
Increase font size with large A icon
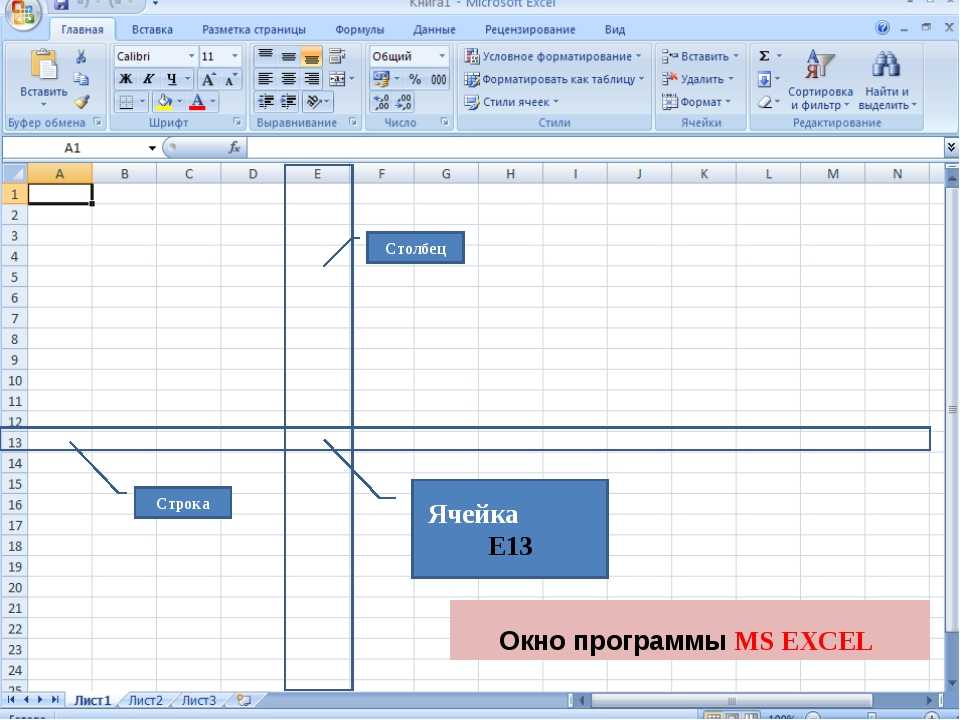[x=208, y=79]
